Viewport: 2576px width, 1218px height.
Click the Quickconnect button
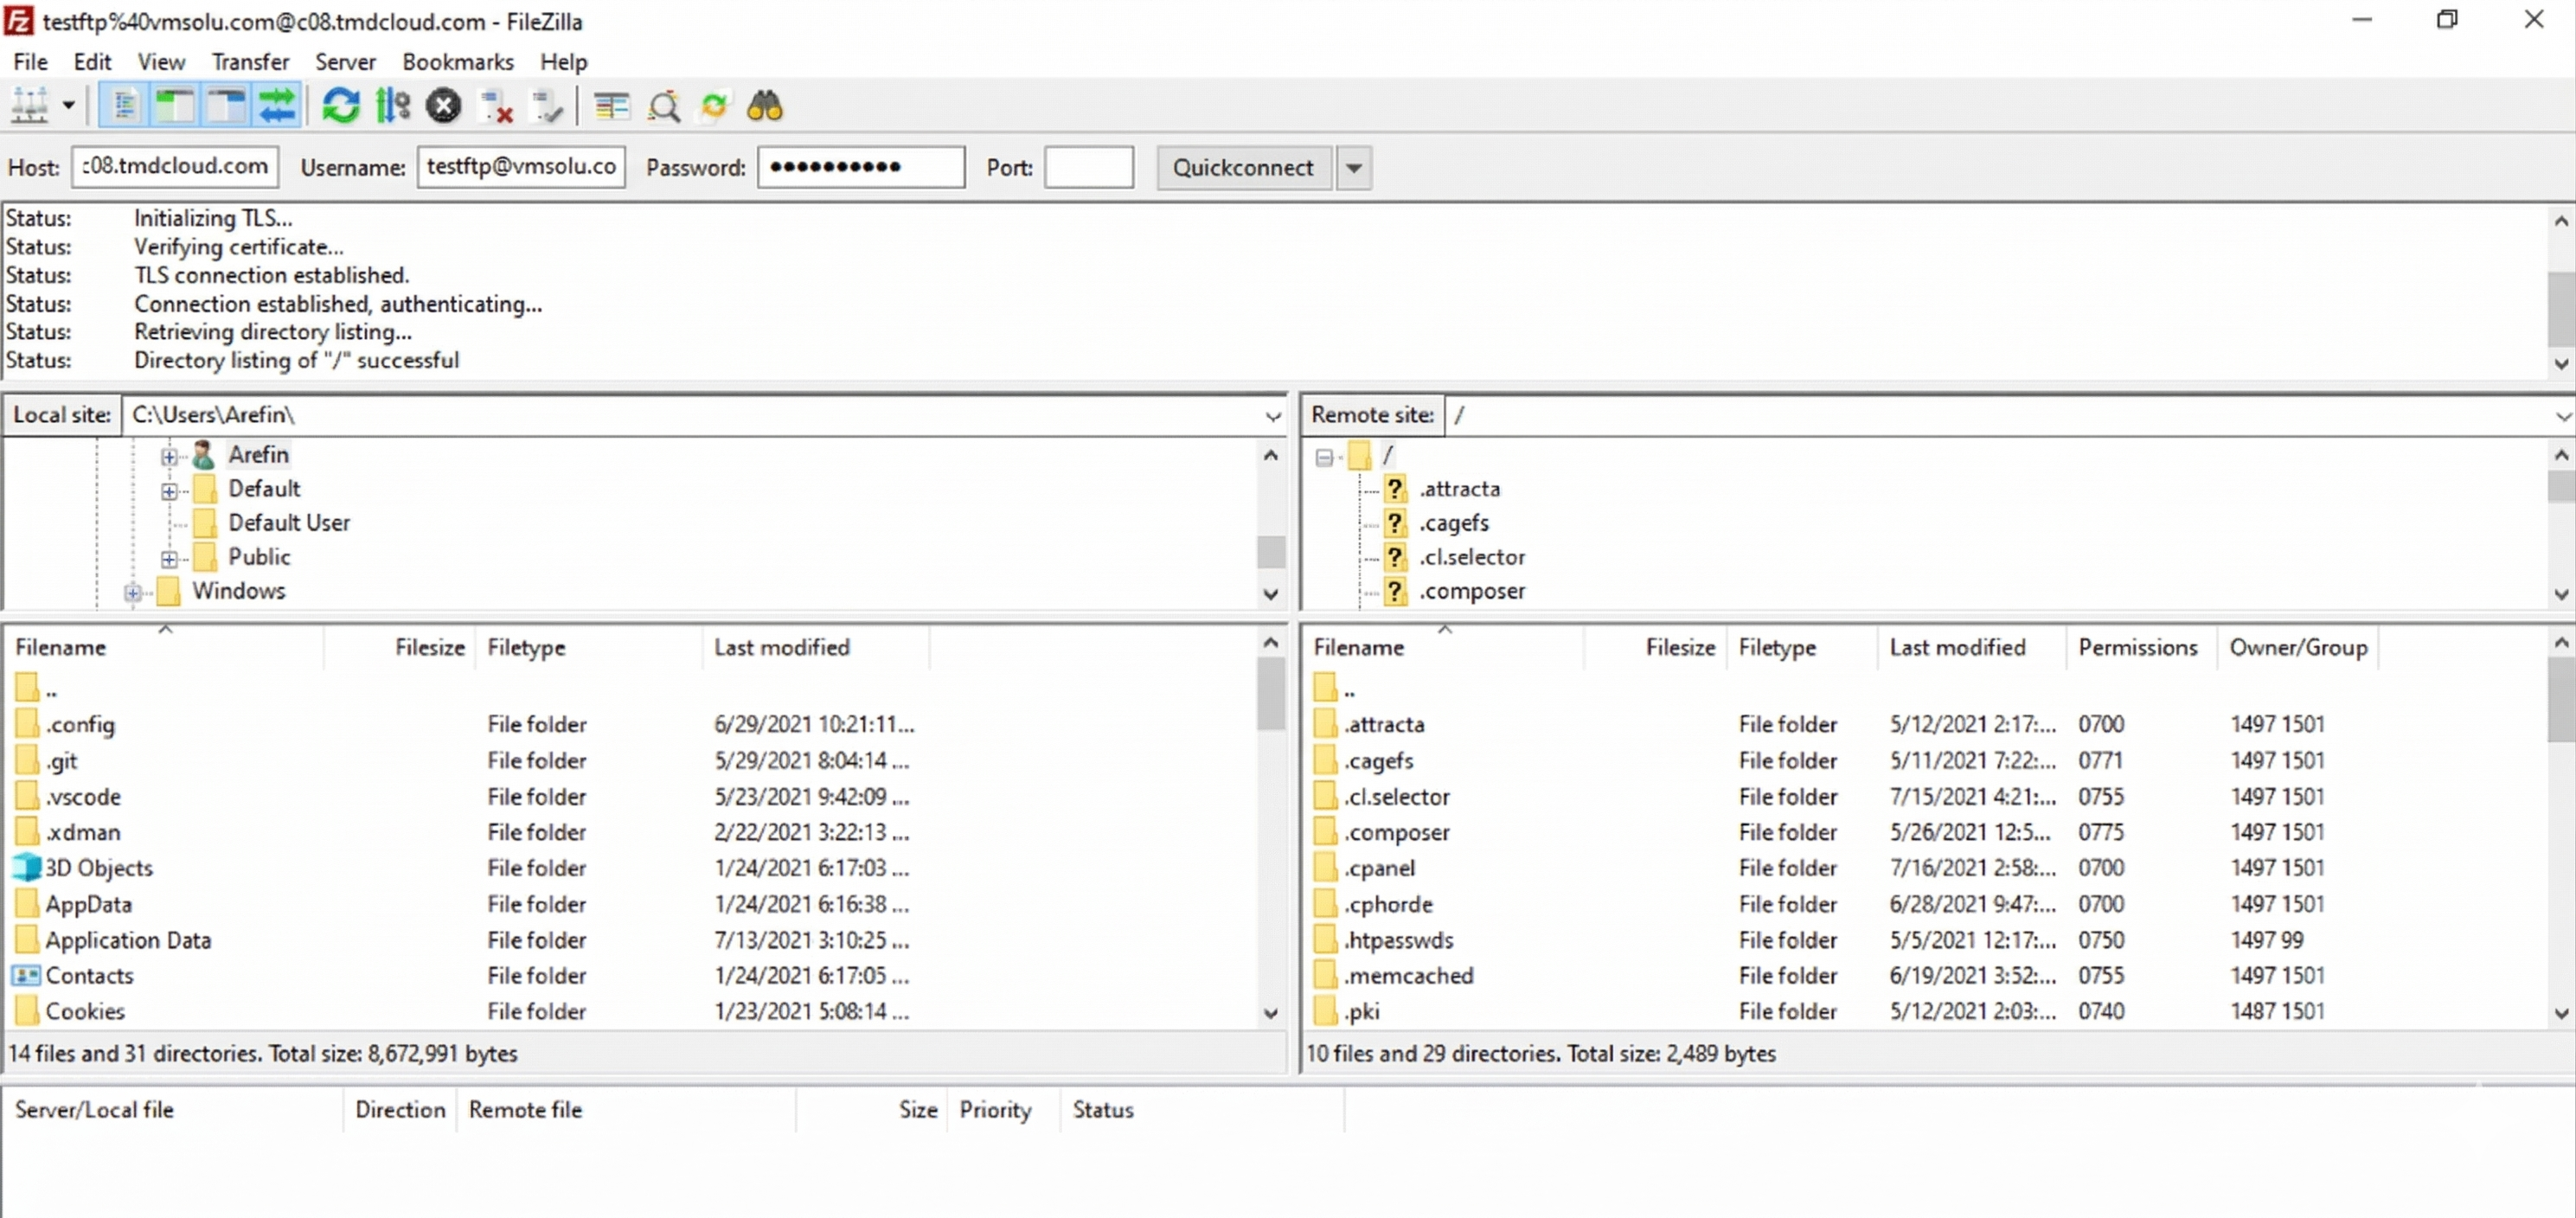pyautogui.click(x=1243, y=167)
